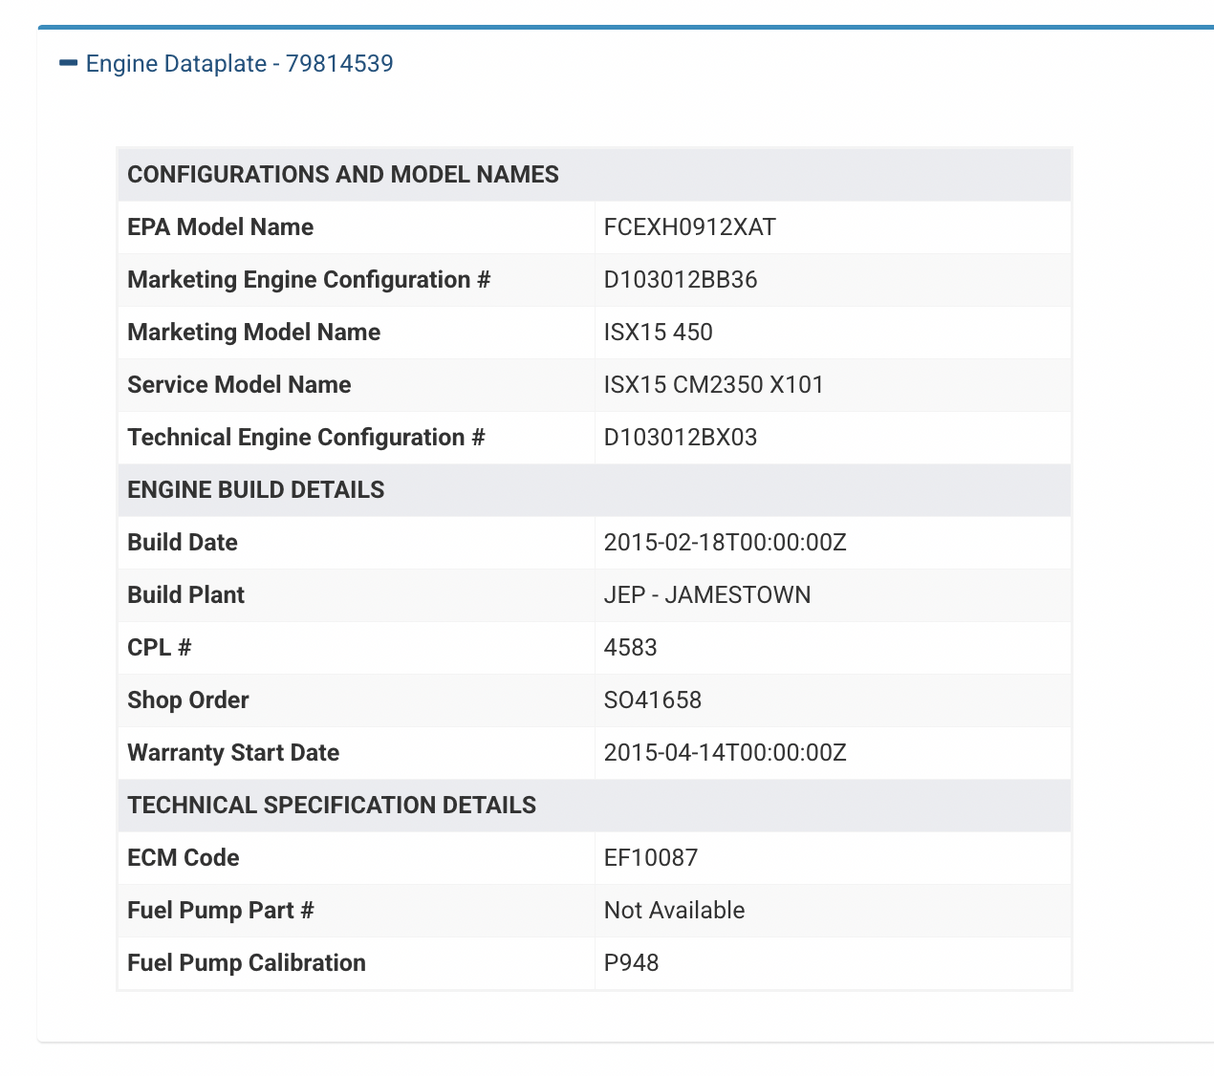The height and width of the screenshot is (1076, 1214).
Task: Click the Marketing Engine Configuration # label
Action: tap(309, 280)
